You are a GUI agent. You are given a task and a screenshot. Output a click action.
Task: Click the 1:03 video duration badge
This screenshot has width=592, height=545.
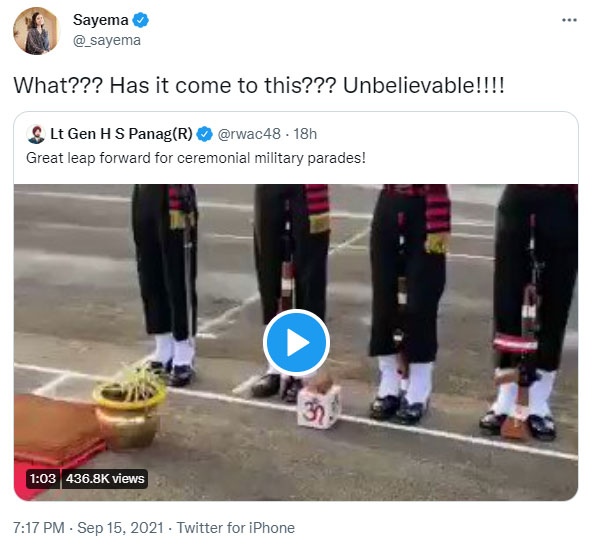(43, 479)
